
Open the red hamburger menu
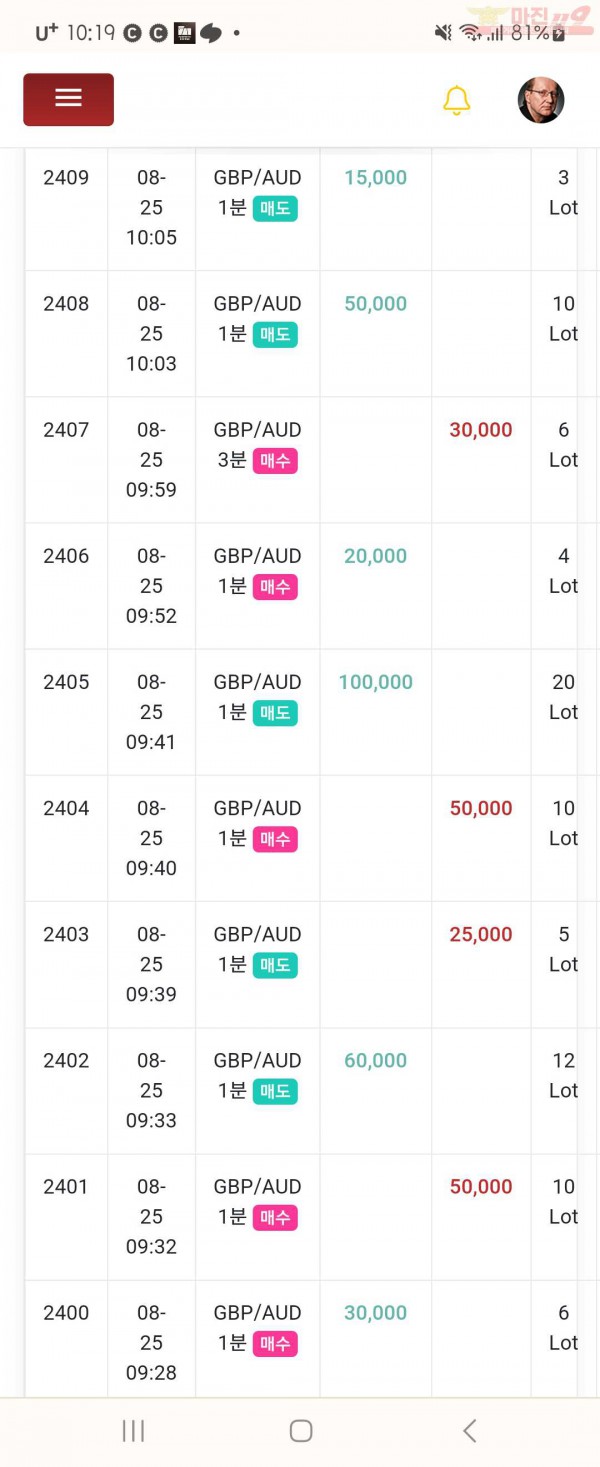tap(68, 99)
